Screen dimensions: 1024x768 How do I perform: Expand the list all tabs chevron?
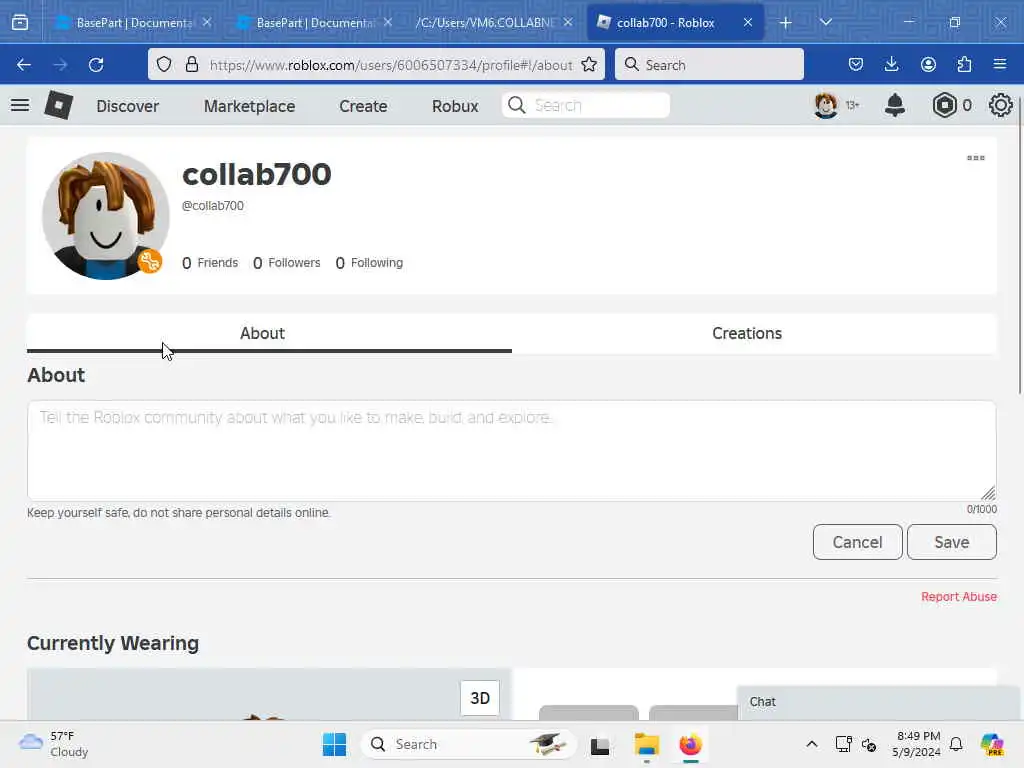(x=825, y=22)
